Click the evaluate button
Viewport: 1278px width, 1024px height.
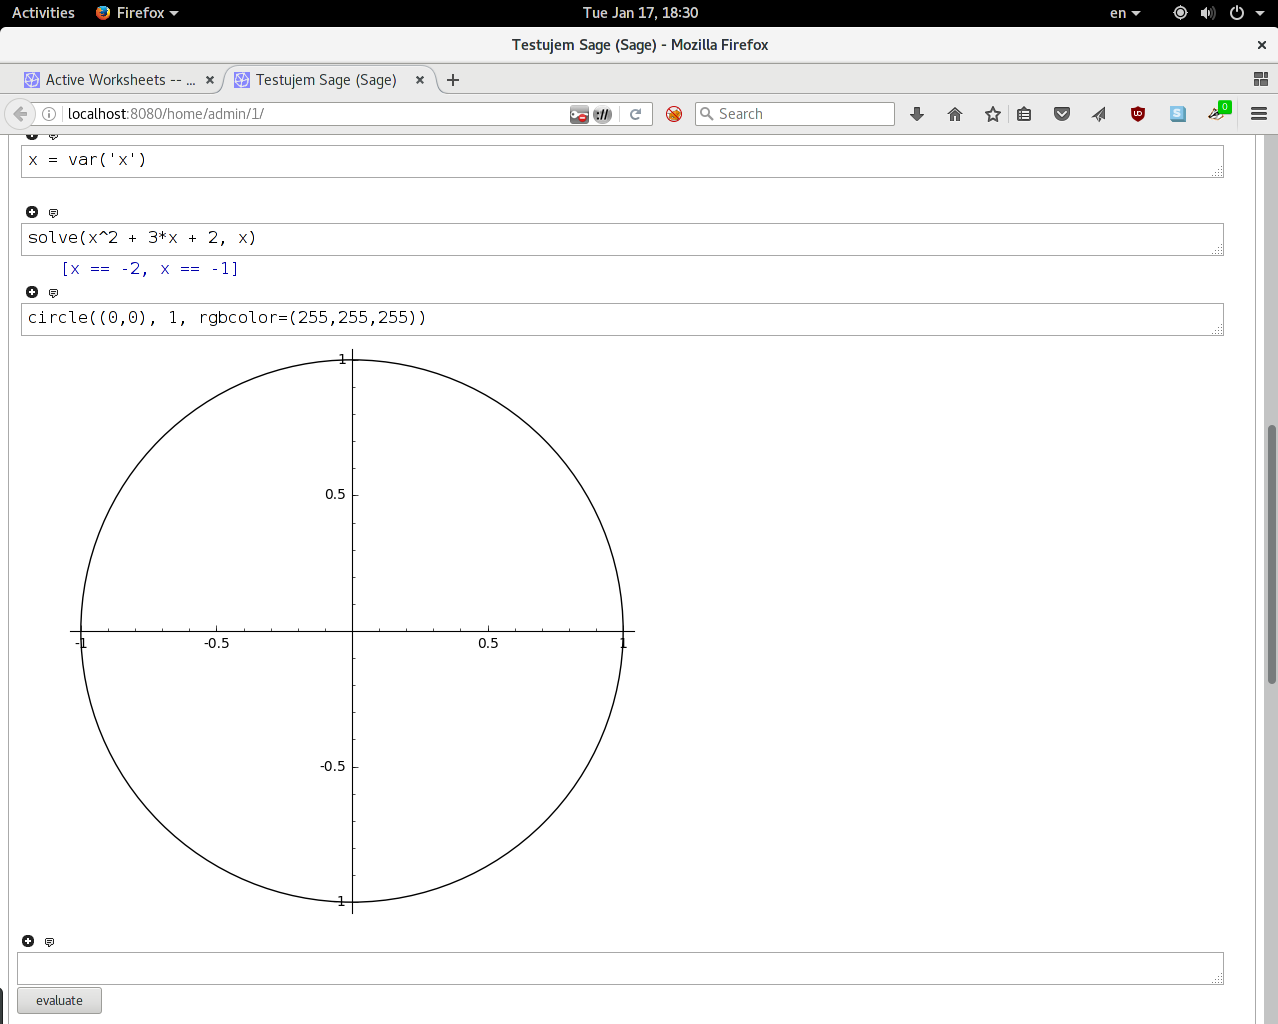click(59, 1000)
